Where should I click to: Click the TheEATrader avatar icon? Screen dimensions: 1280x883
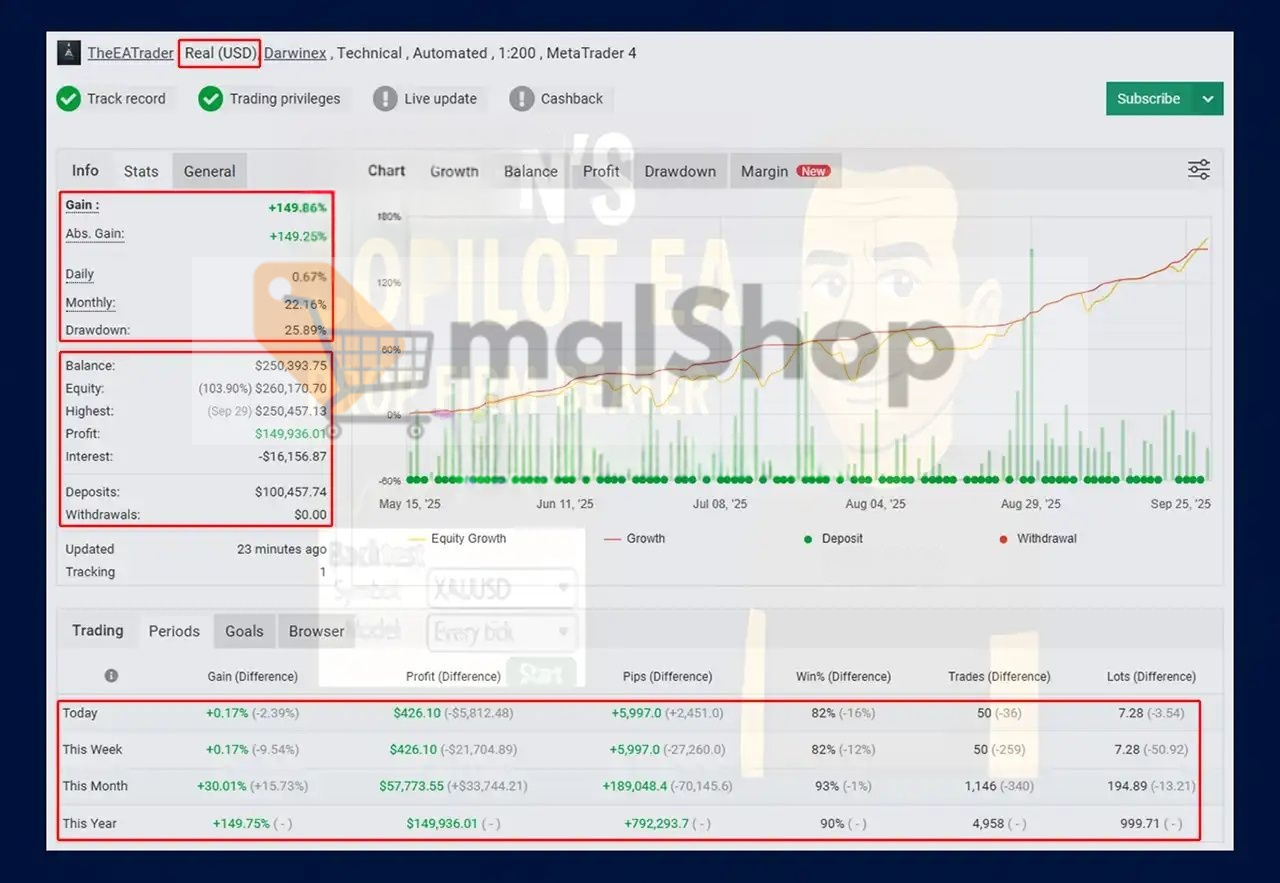pyautogui.click(x=69, y=53)
